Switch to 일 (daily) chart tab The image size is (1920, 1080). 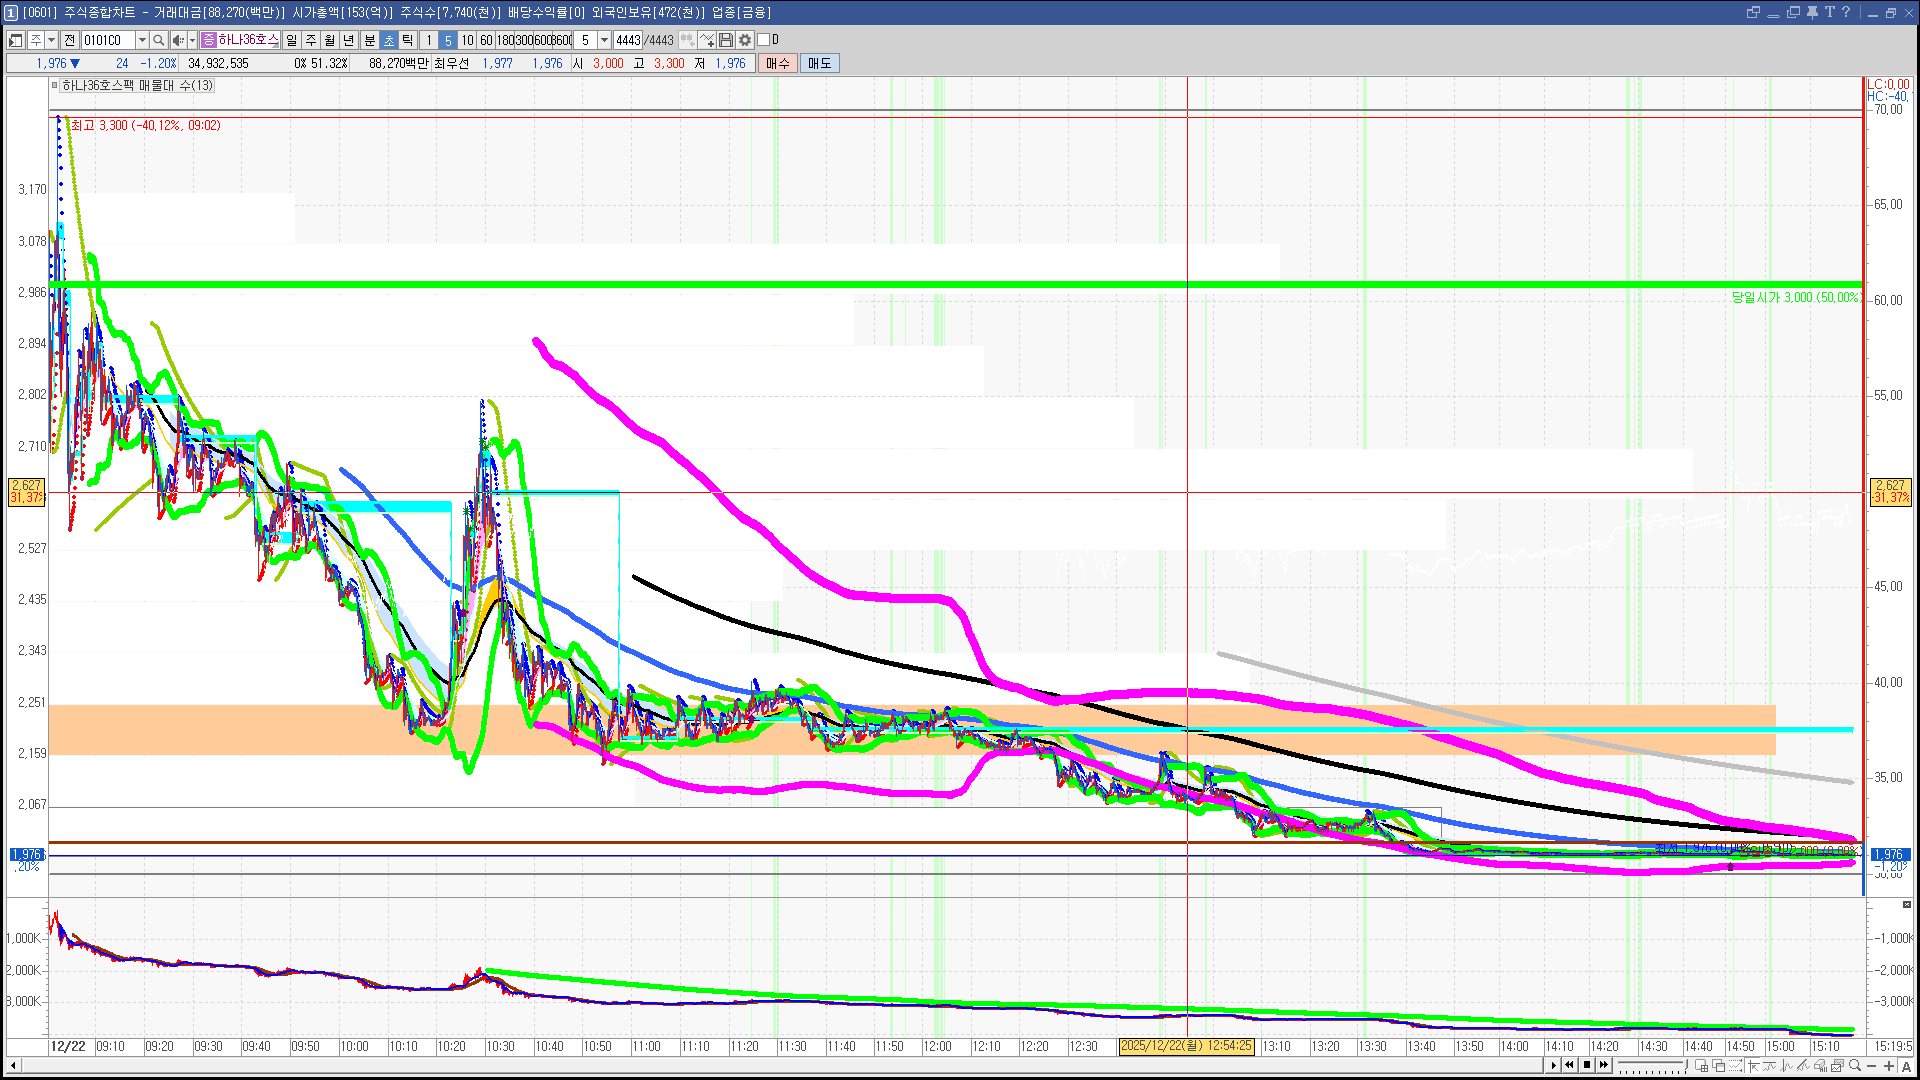291,40
